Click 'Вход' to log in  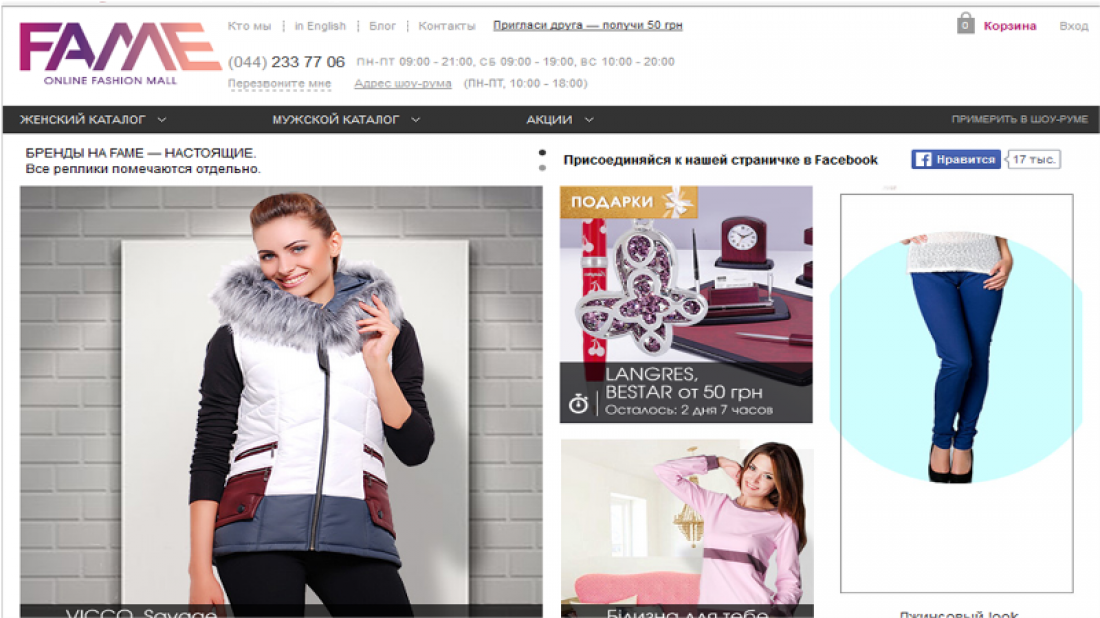[x=1073, y=26]
